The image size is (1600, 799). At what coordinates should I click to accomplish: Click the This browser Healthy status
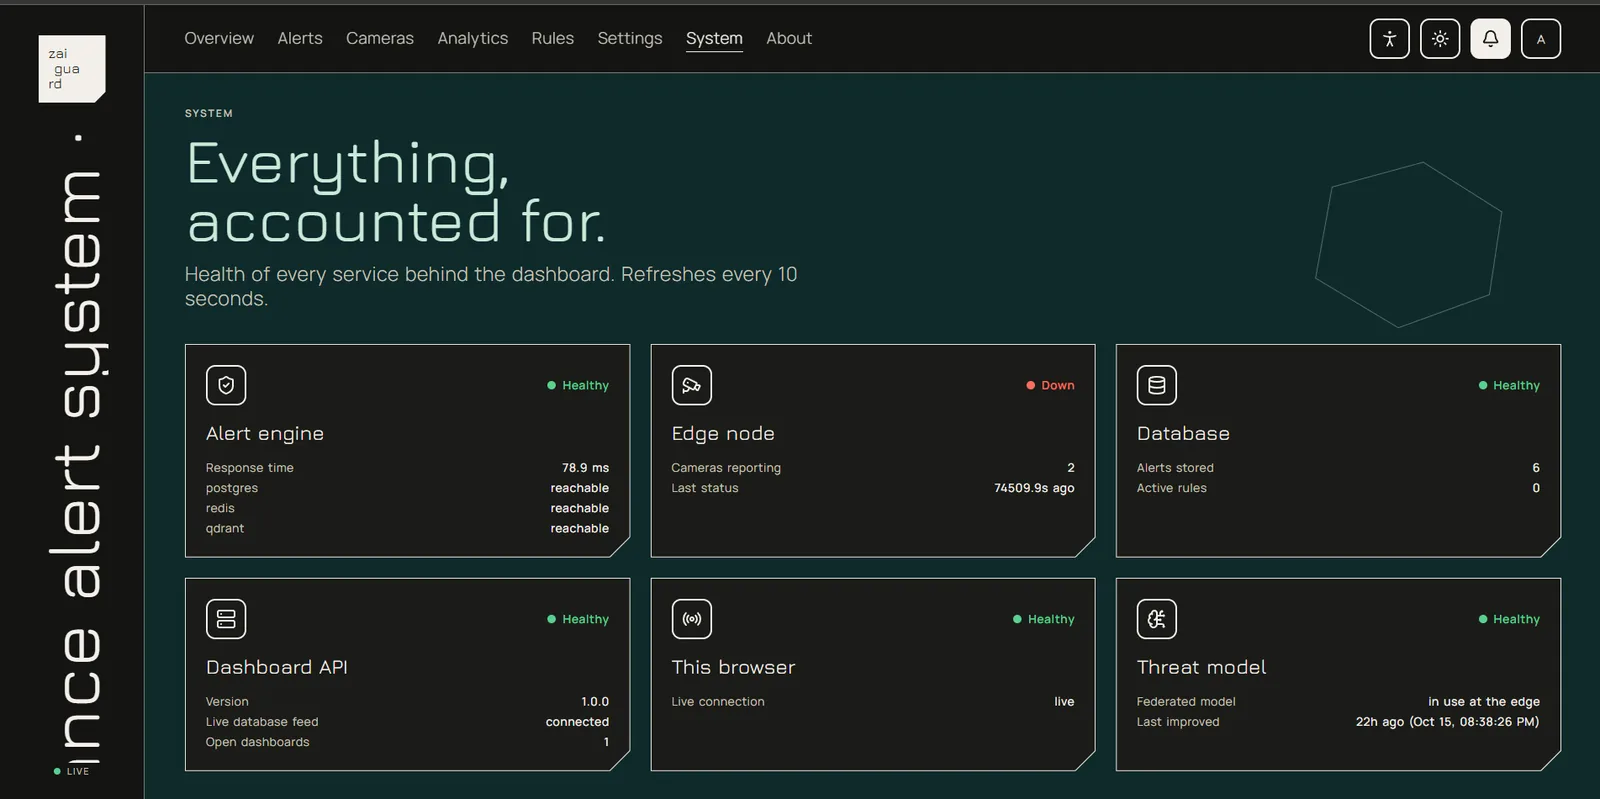pyautogui.click(x=1044, y=619)
